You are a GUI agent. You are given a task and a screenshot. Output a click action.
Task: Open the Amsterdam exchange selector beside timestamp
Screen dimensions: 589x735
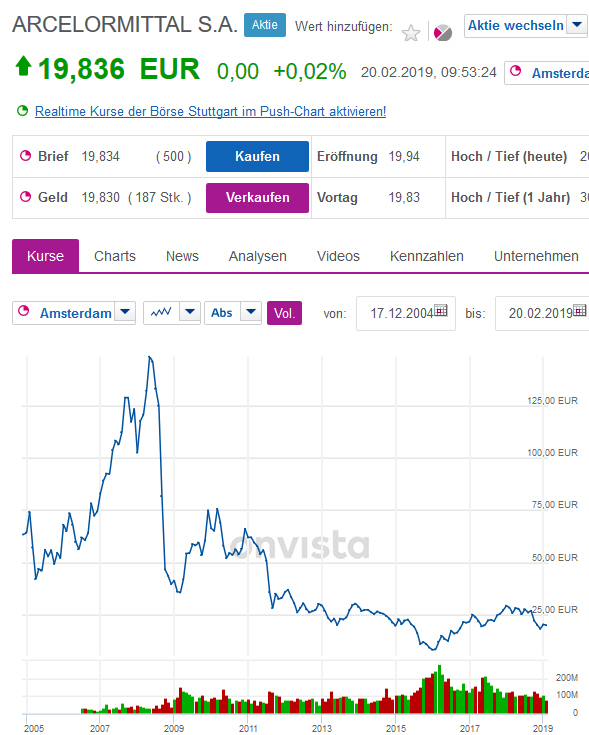click(547, 73)
